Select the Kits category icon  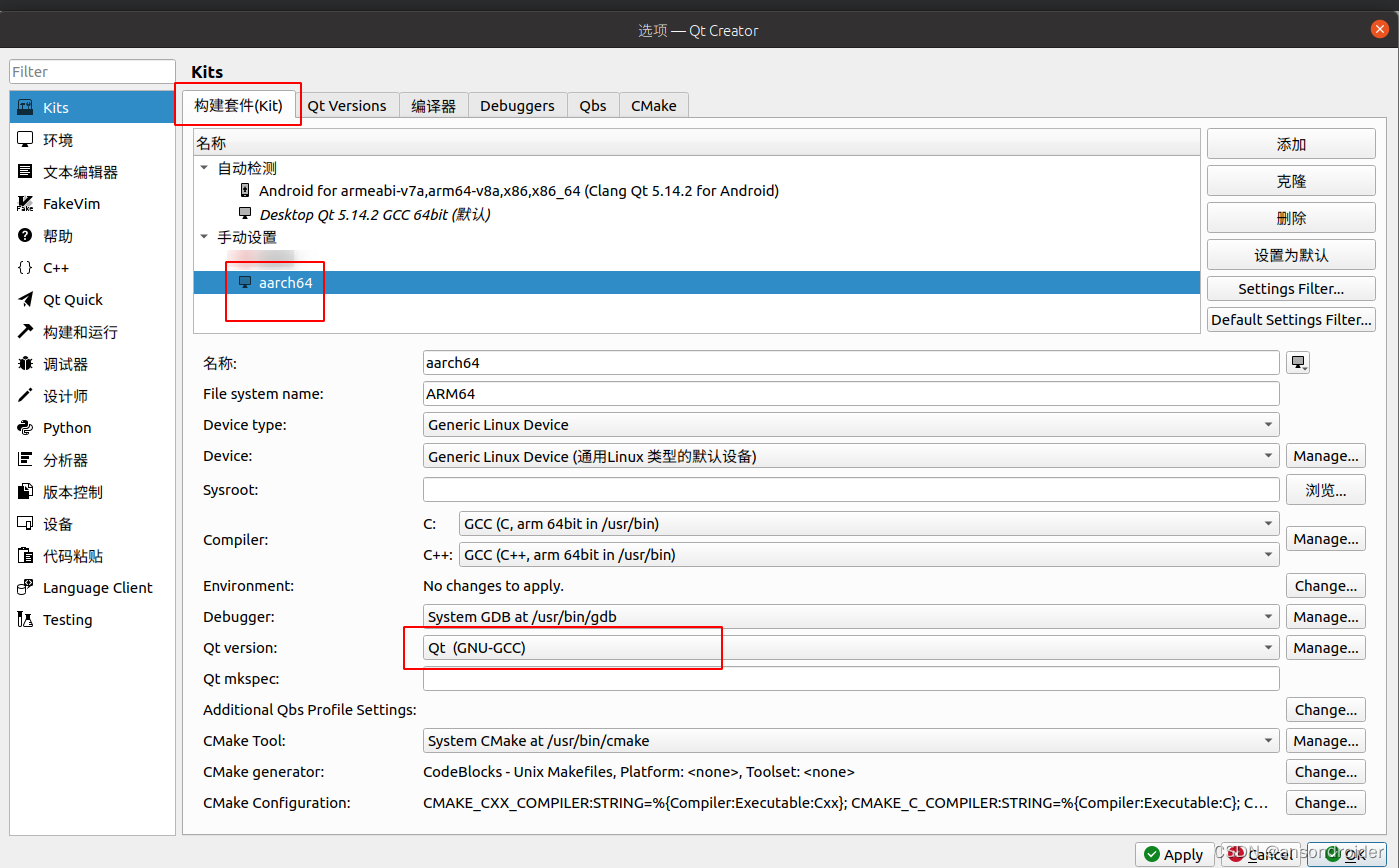(x=26, y=107)
